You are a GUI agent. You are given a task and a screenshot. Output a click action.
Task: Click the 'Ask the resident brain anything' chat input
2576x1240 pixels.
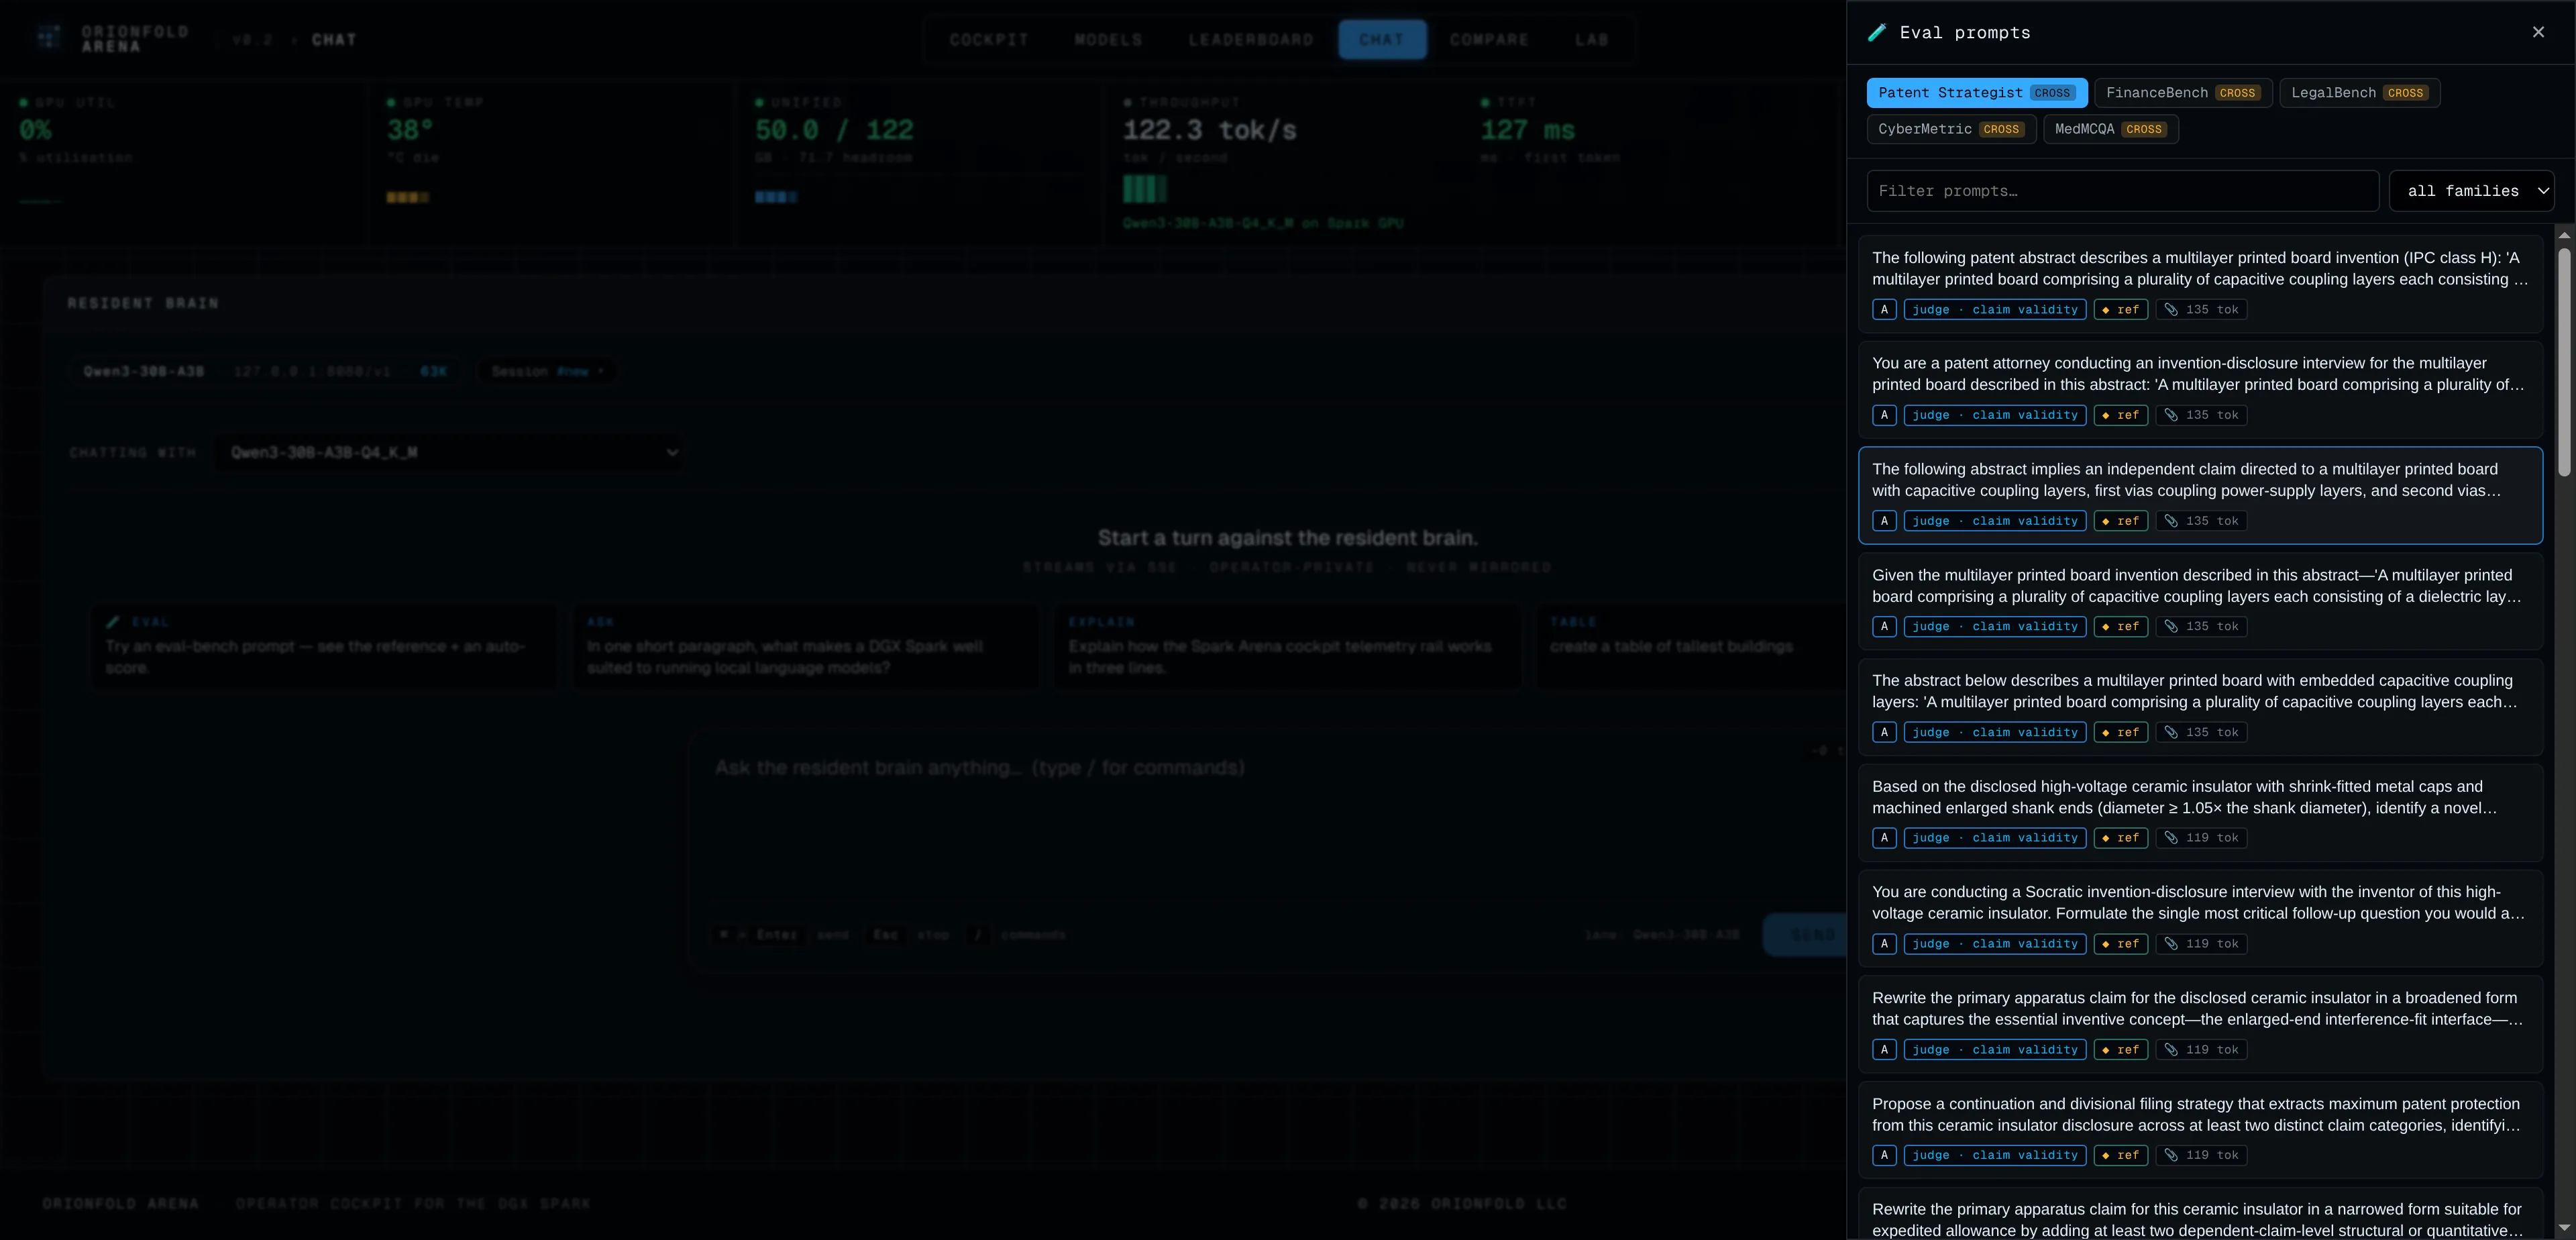pos(1266,820)
